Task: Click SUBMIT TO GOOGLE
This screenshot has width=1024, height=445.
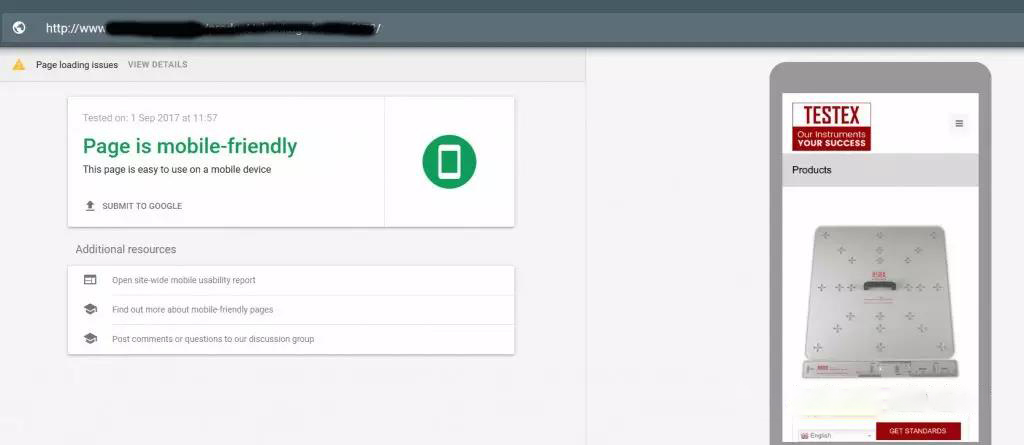Action: 142,206
